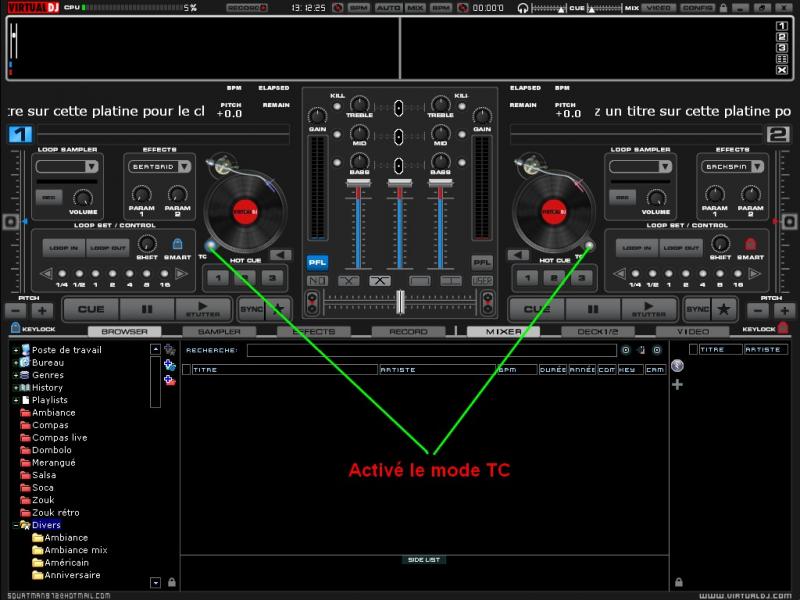Image resolution: width=800 pixels, height=600 pixels.
Task: Activate TC mode button on left deck
Action: pos(209,246)
